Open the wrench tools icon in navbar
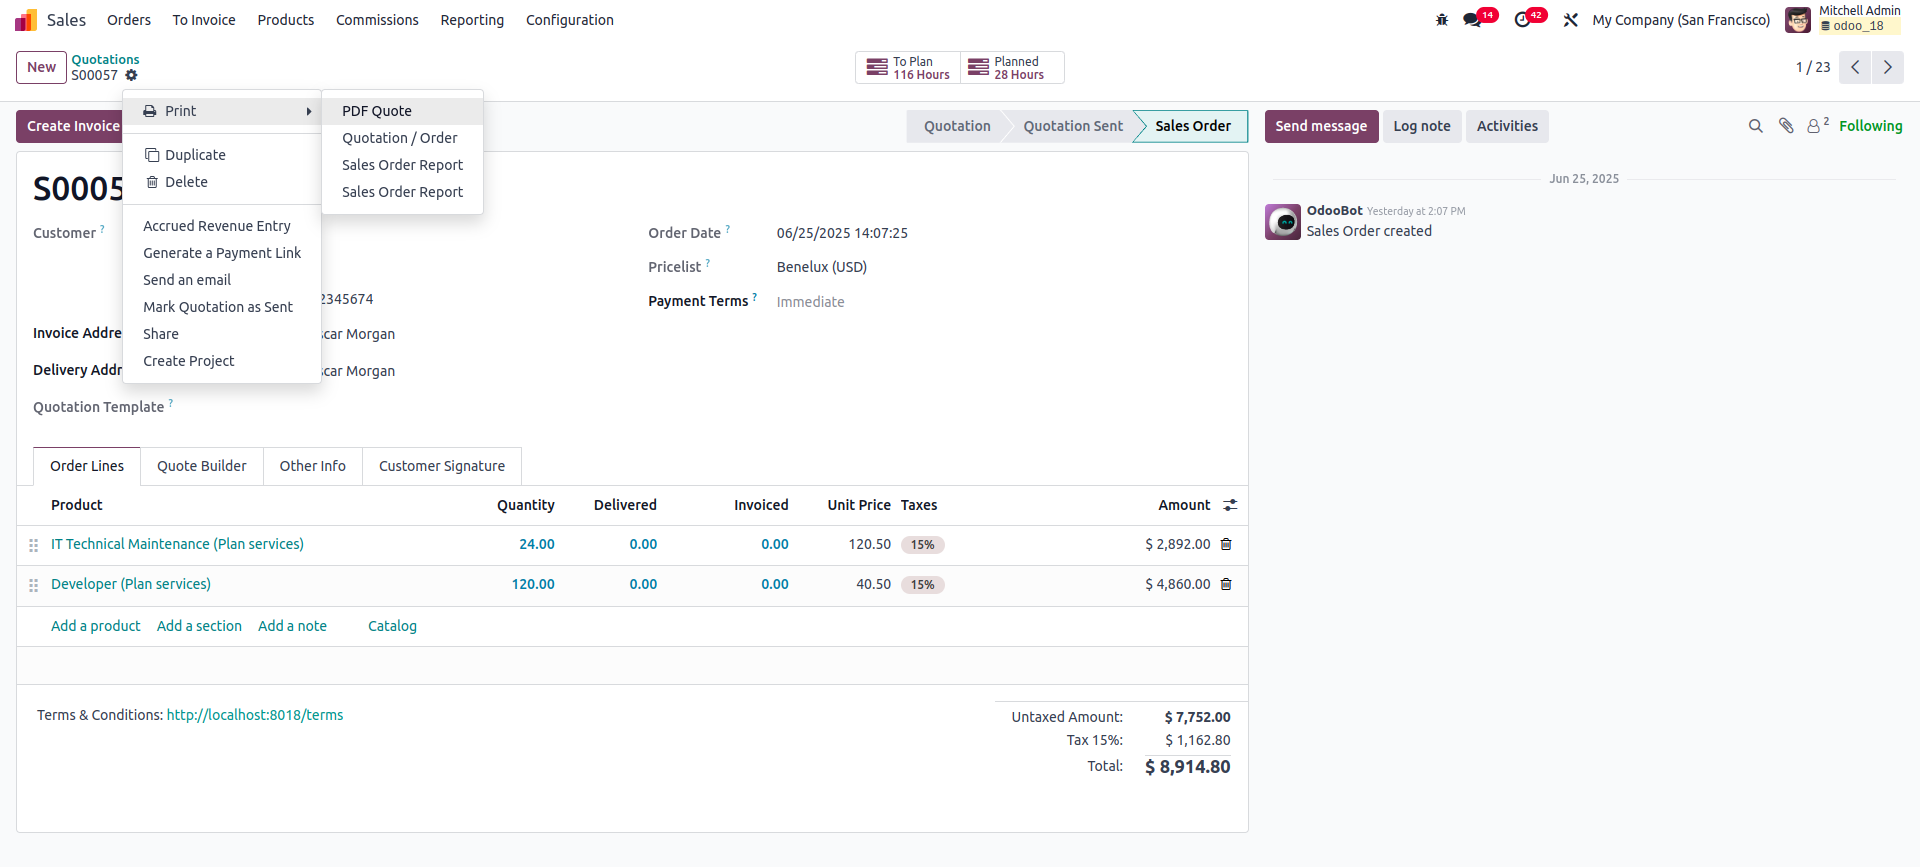The width and height of the screenshot is (1920, 867). coord(1571,20)
